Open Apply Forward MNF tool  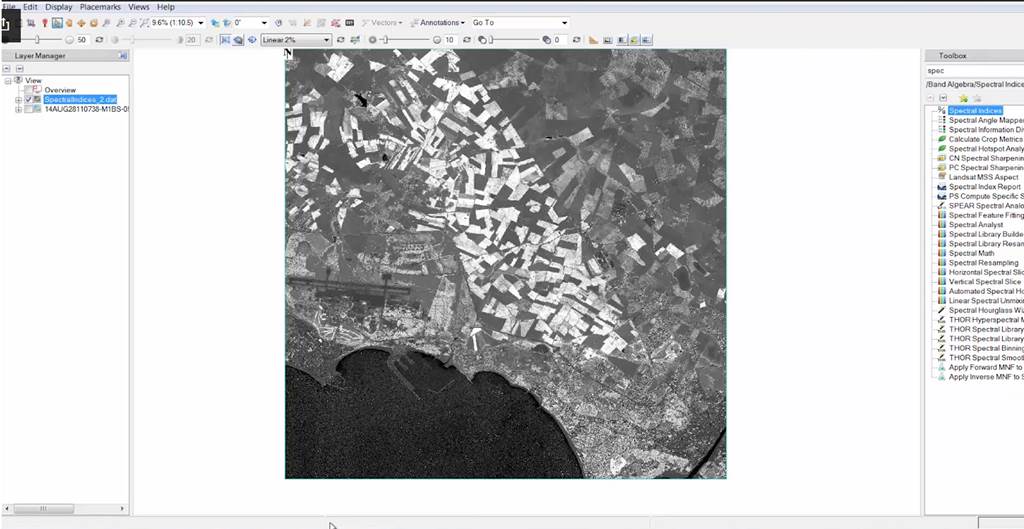point(986,367)
